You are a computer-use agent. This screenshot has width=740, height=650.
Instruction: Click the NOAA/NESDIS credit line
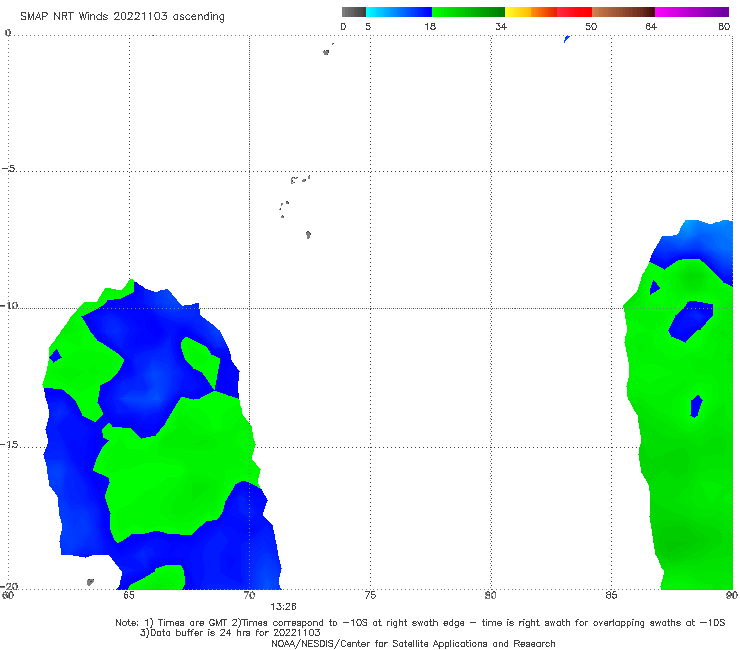click(x=413, y=643)
